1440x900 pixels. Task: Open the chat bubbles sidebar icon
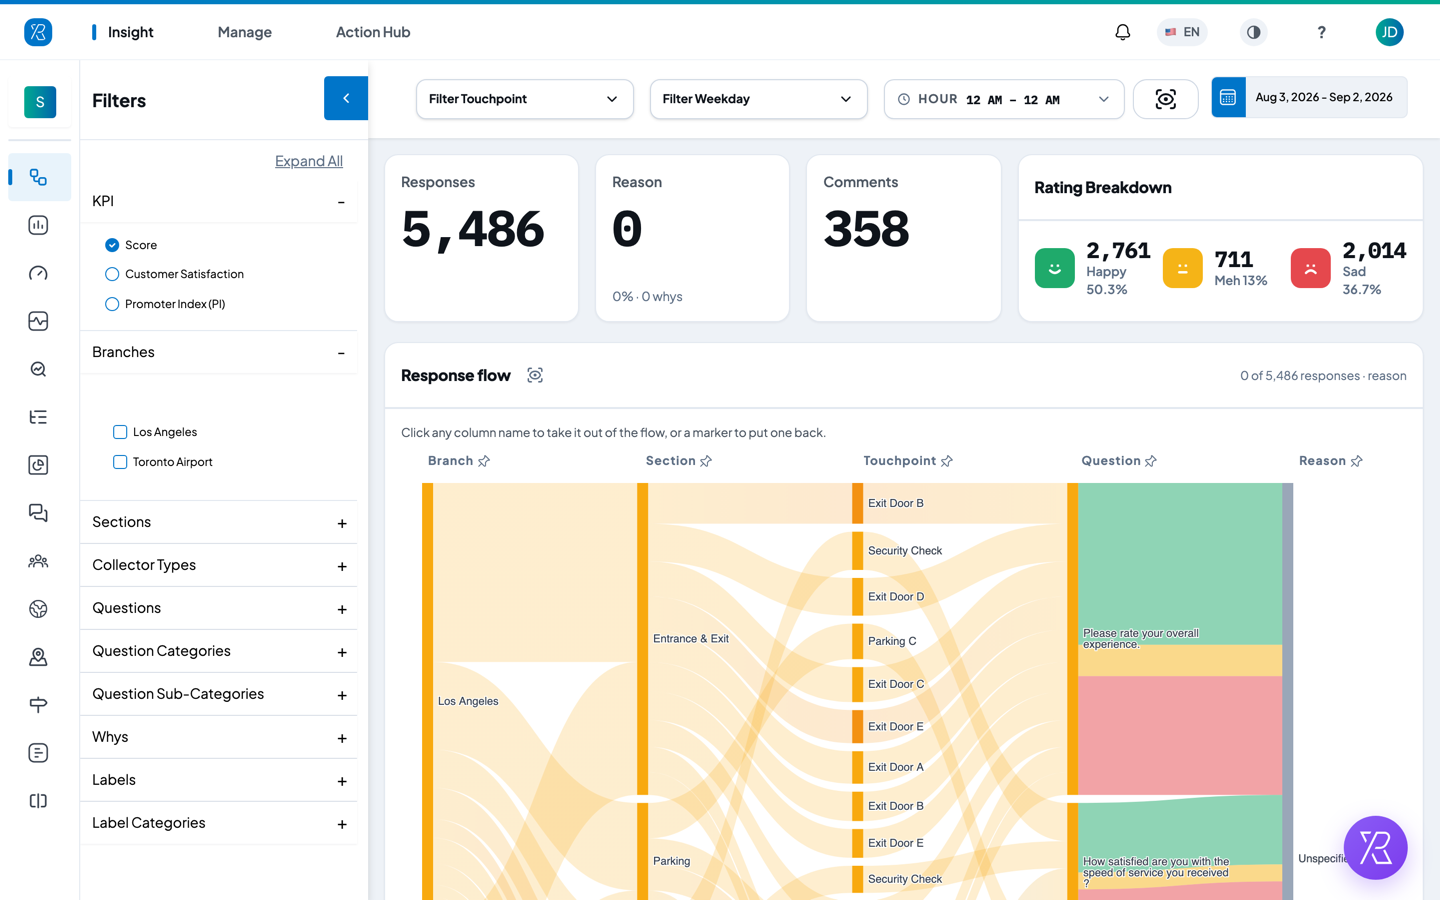click(x=39, y=513)
